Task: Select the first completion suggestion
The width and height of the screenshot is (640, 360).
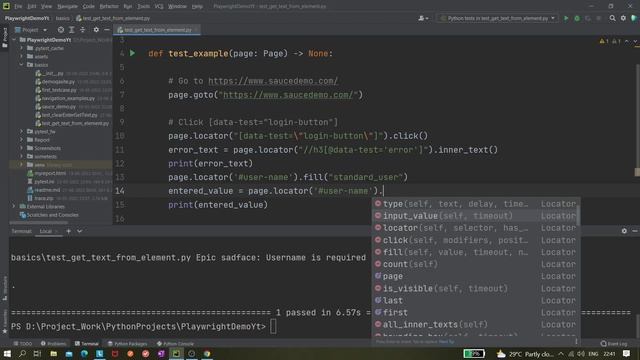Action: (x=476, y=312)
